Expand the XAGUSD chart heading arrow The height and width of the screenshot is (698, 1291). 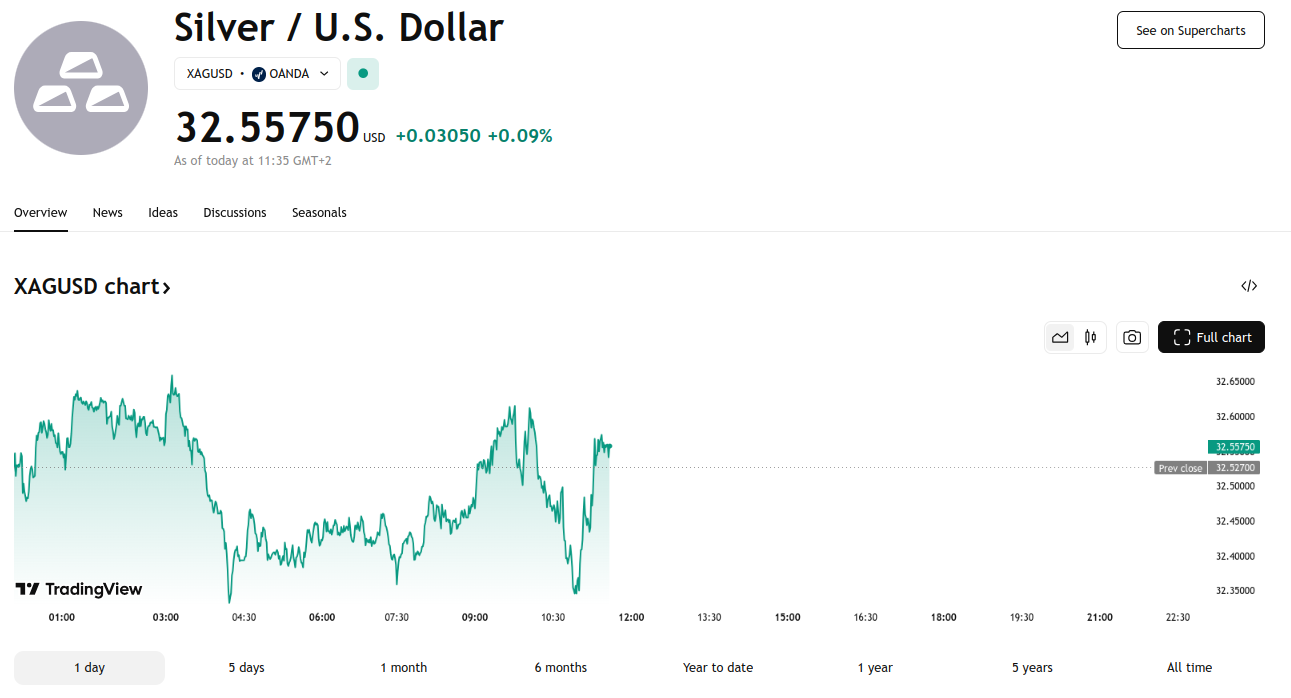pyautogui.click(x=167, y=287)
